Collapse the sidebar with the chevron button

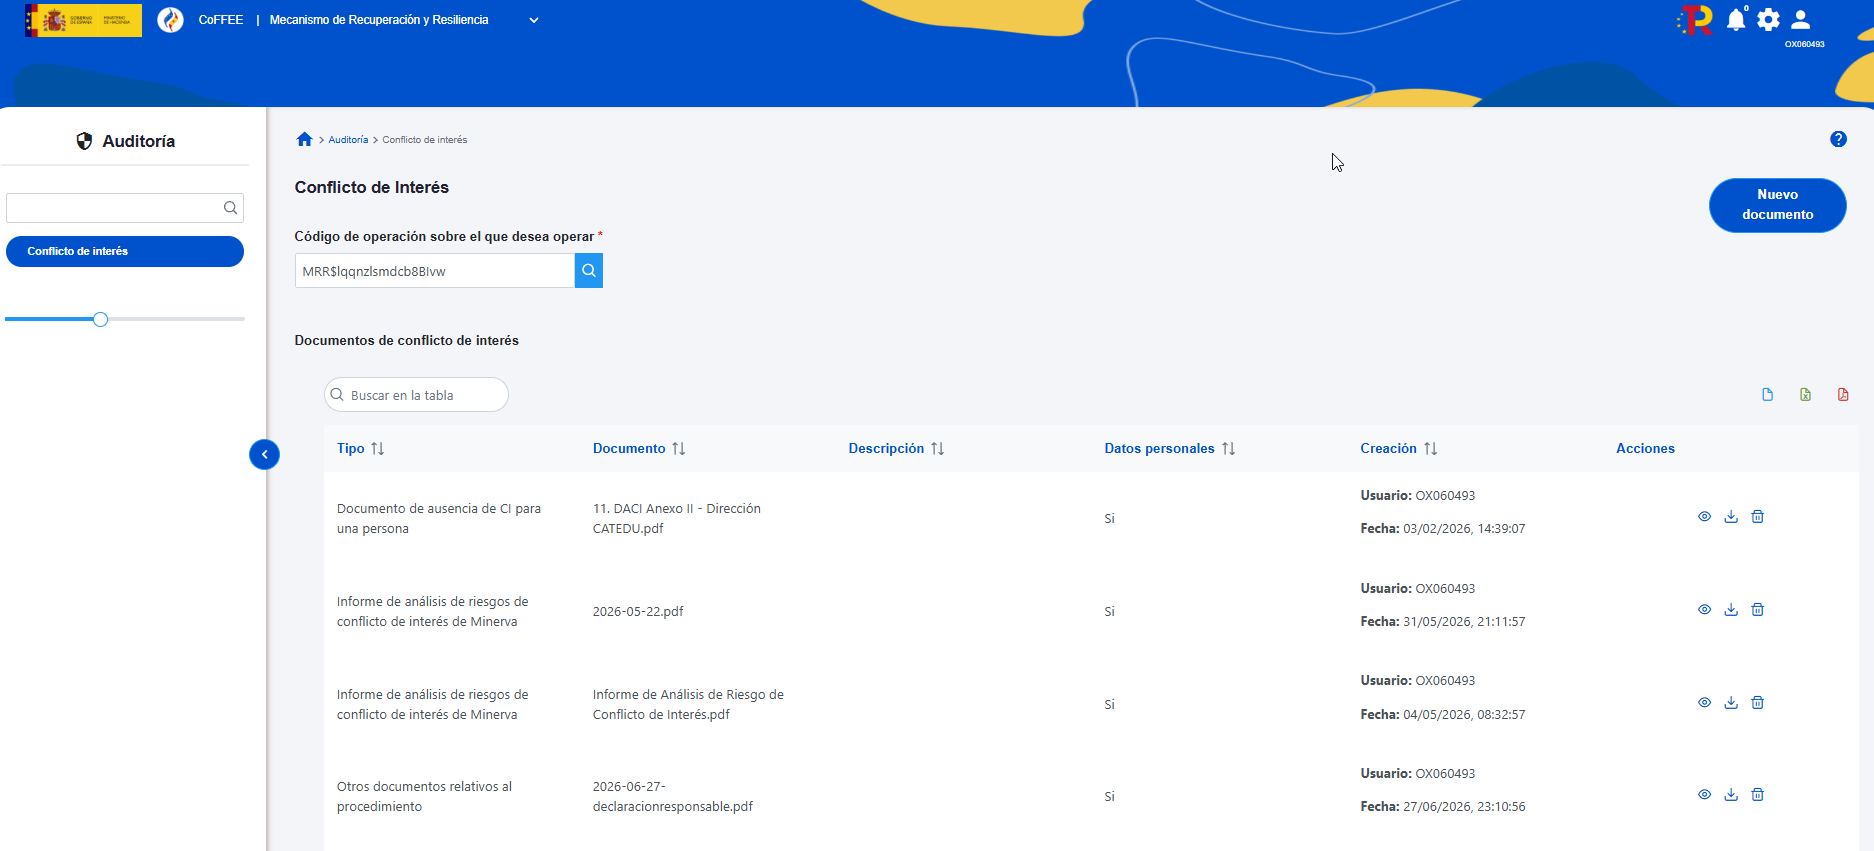(264, 455)
